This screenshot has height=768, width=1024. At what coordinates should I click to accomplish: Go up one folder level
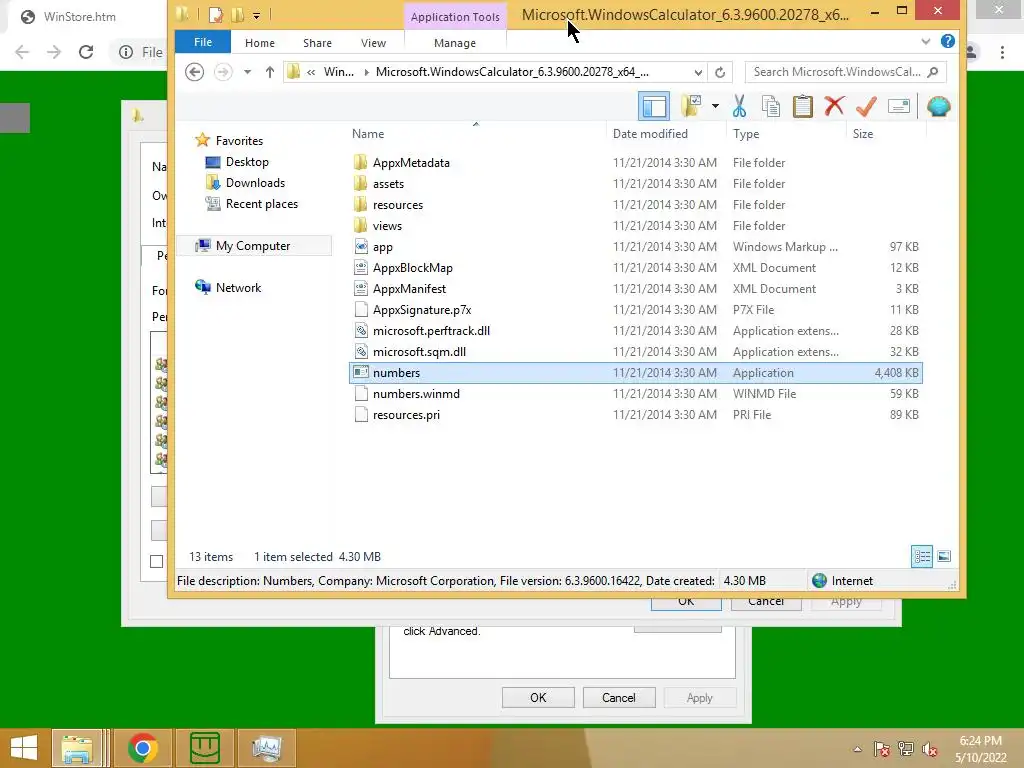point(270,72)
